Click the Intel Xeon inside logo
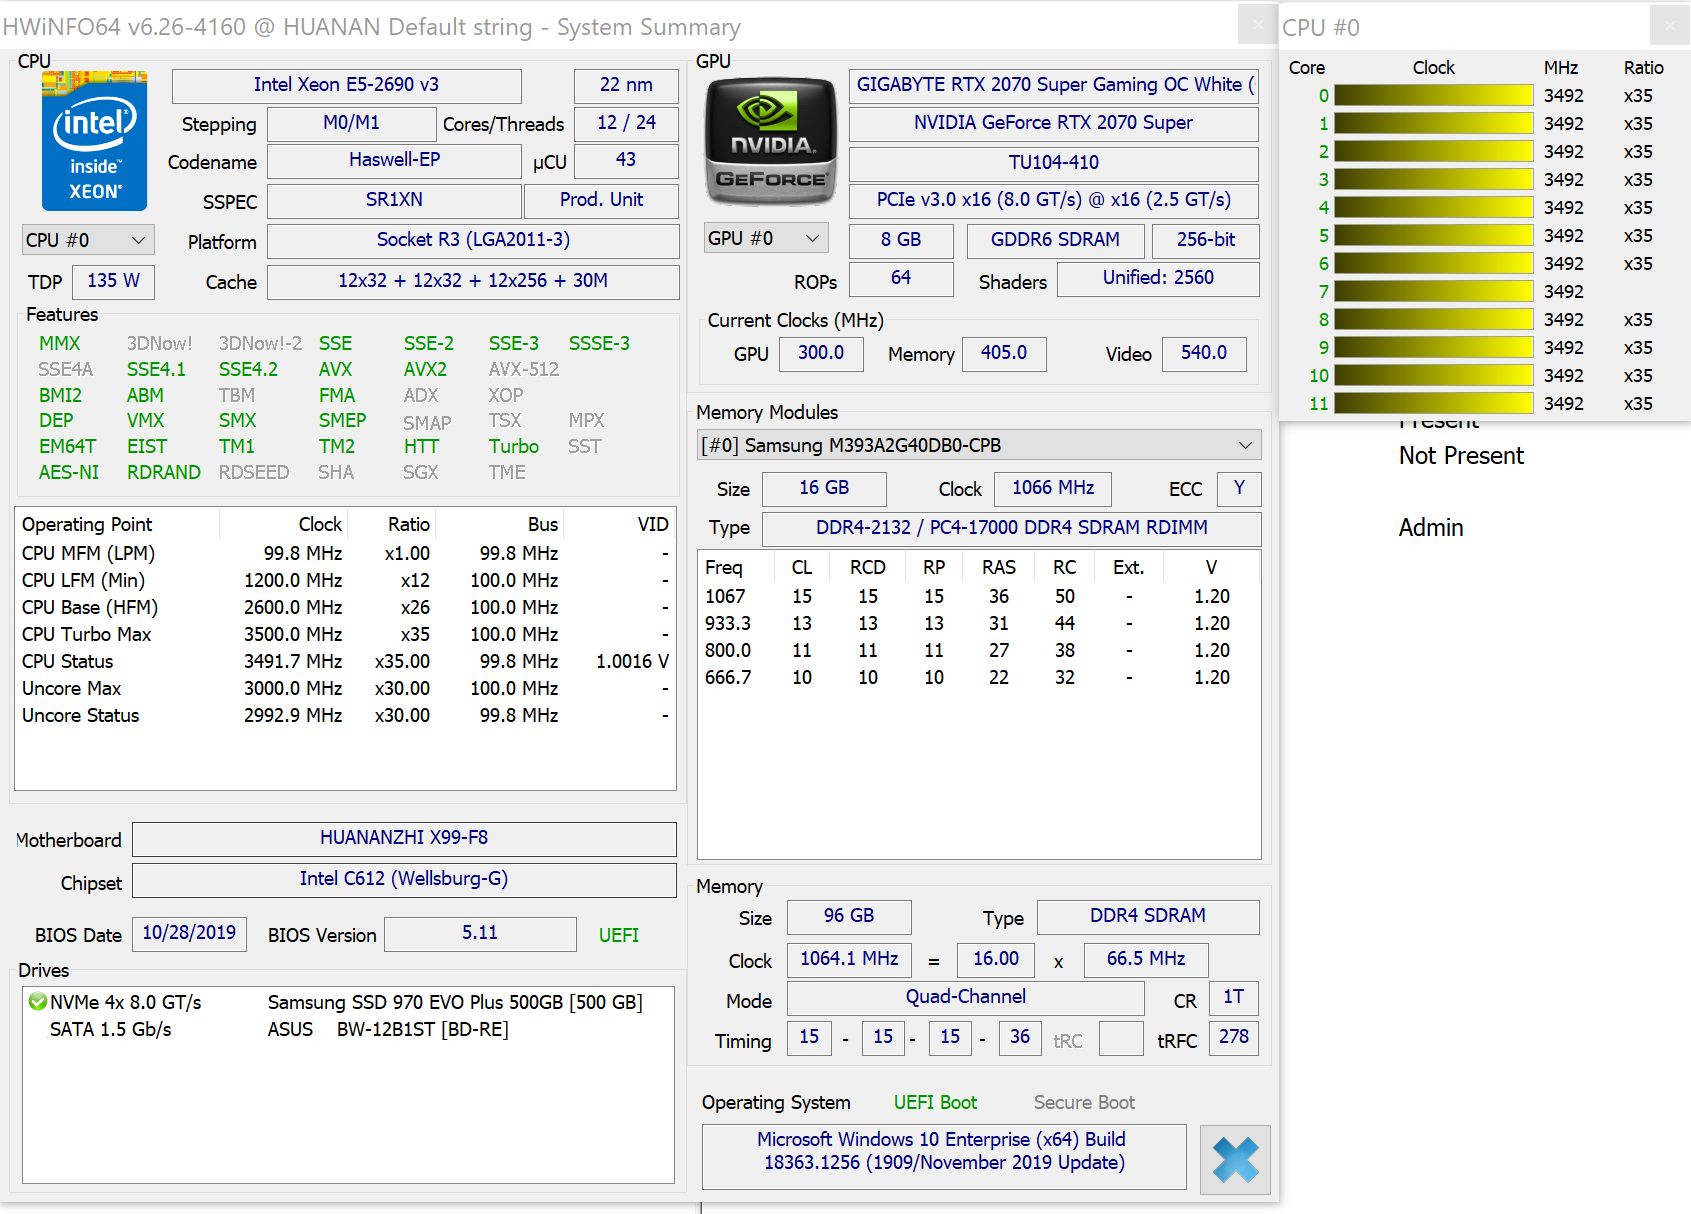1691x1214 pixels. [x=95, y=140]
